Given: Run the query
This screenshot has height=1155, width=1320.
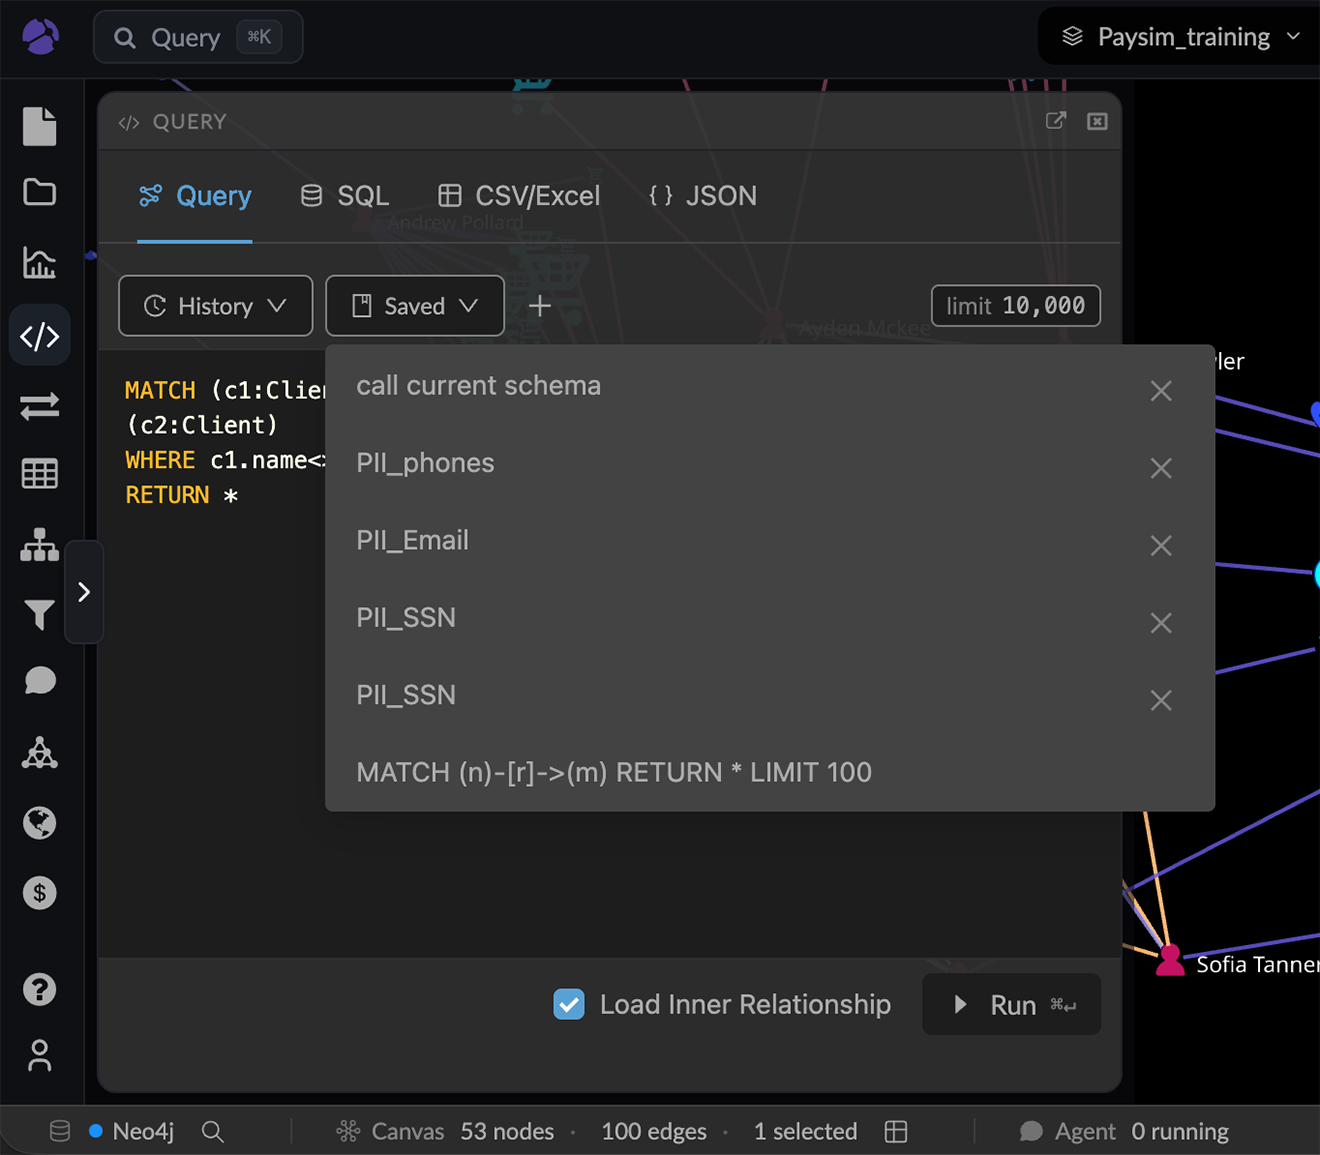Looking at the screenshot, I should [1011, 1005].
